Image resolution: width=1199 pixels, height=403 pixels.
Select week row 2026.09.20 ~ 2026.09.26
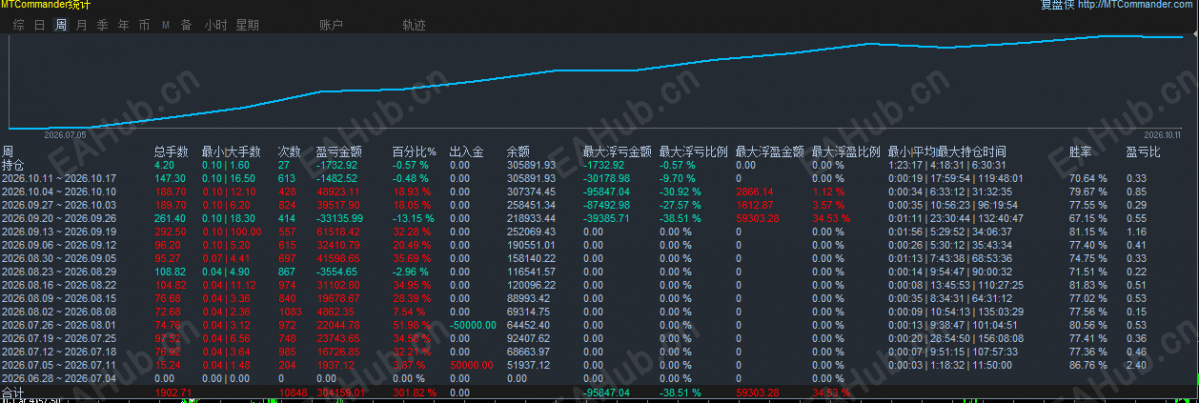(58, 218)
